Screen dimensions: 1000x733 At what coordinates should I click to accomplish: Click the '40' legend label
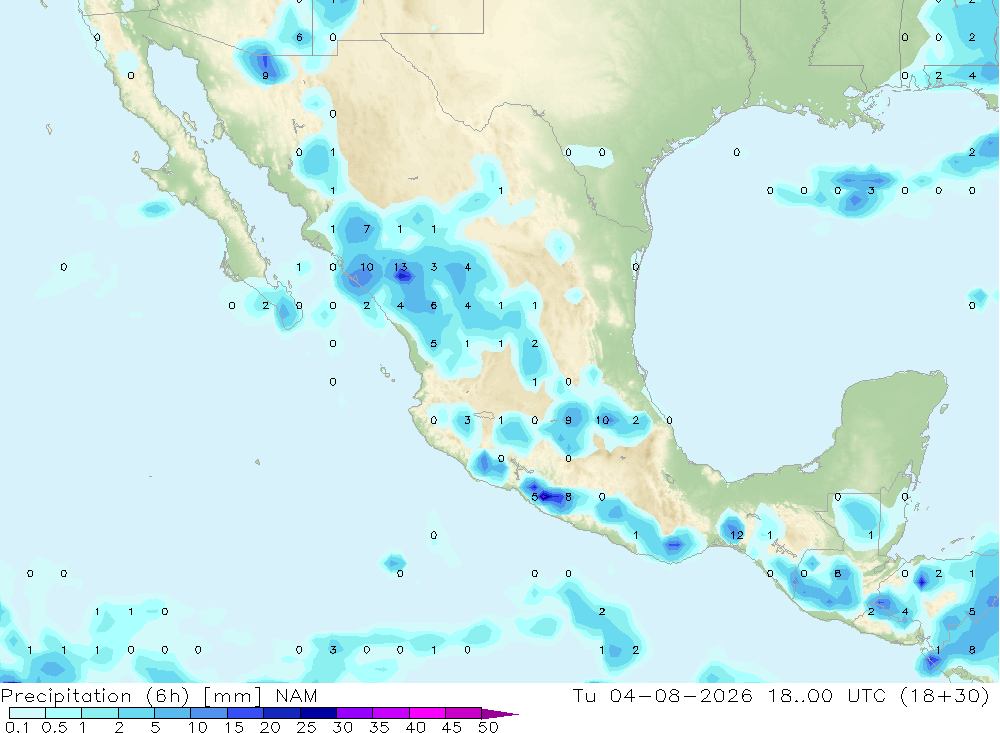416,727
